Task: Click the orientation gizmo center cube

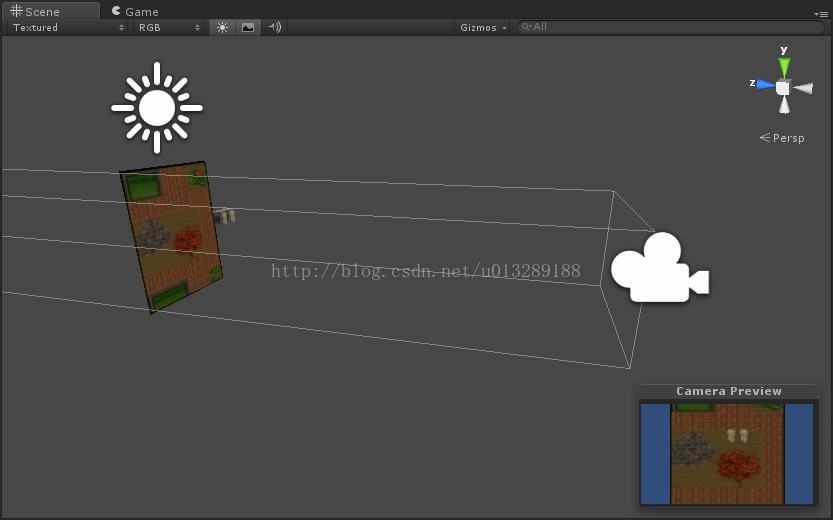Action: point(783,87)
